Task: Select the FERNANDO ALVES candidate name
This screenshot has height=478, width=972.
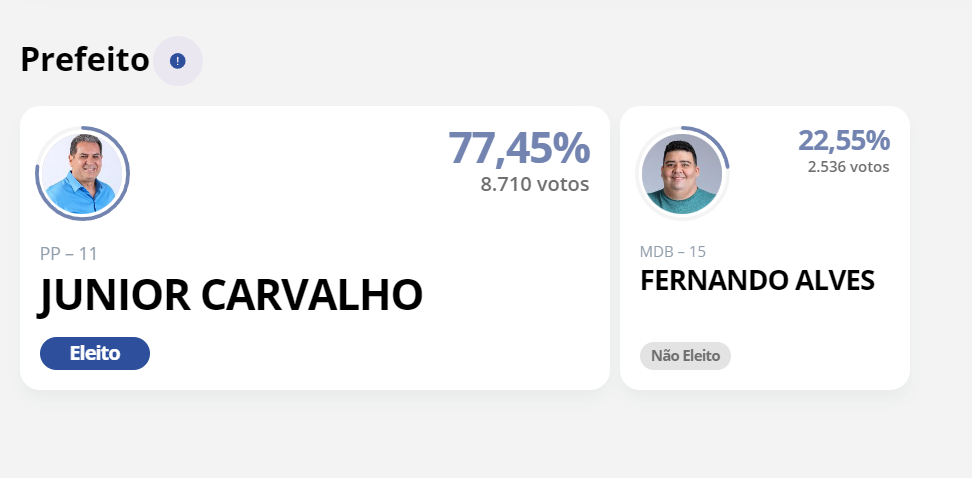Action: [757, 281]
